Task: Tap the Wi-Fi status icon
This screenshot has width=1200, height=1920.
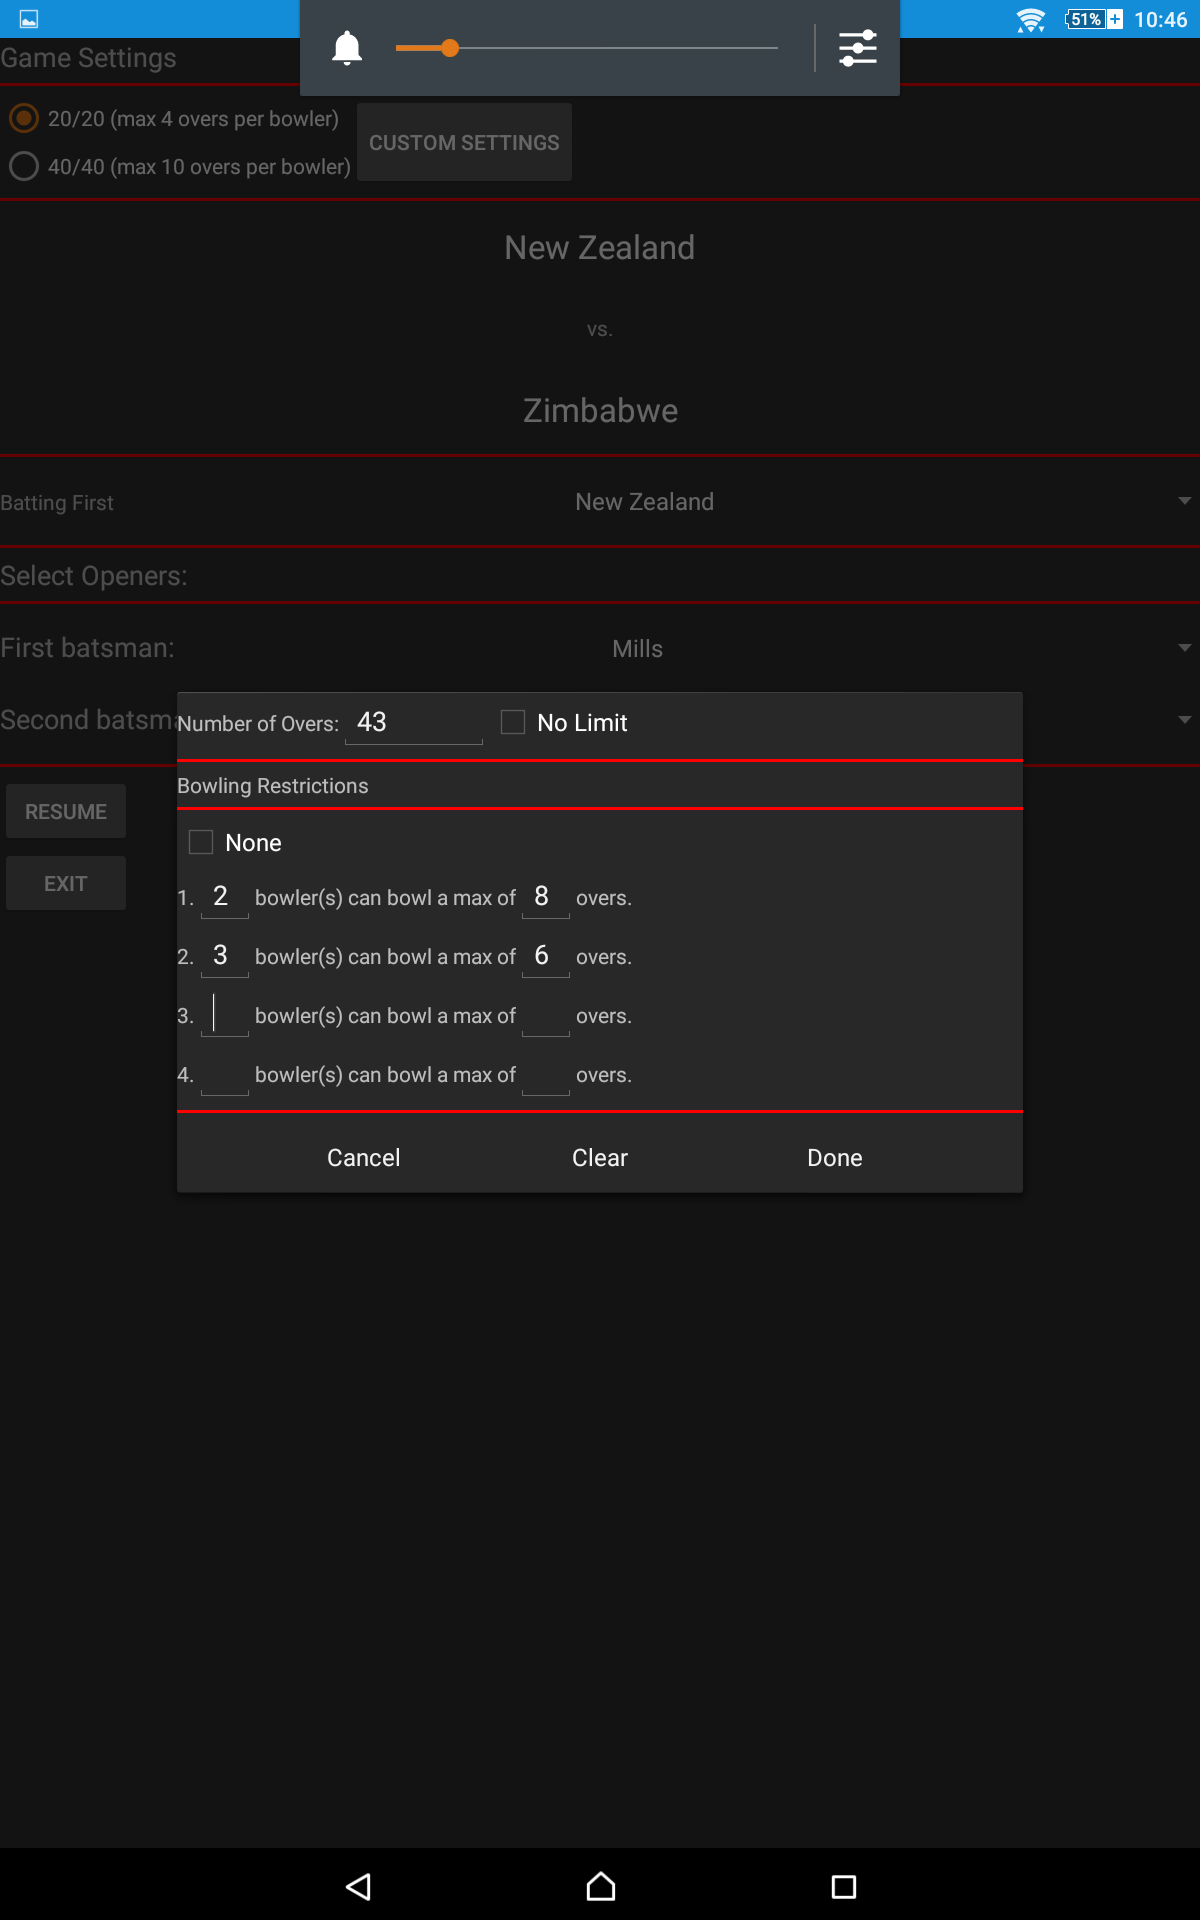Action: 1030,20
